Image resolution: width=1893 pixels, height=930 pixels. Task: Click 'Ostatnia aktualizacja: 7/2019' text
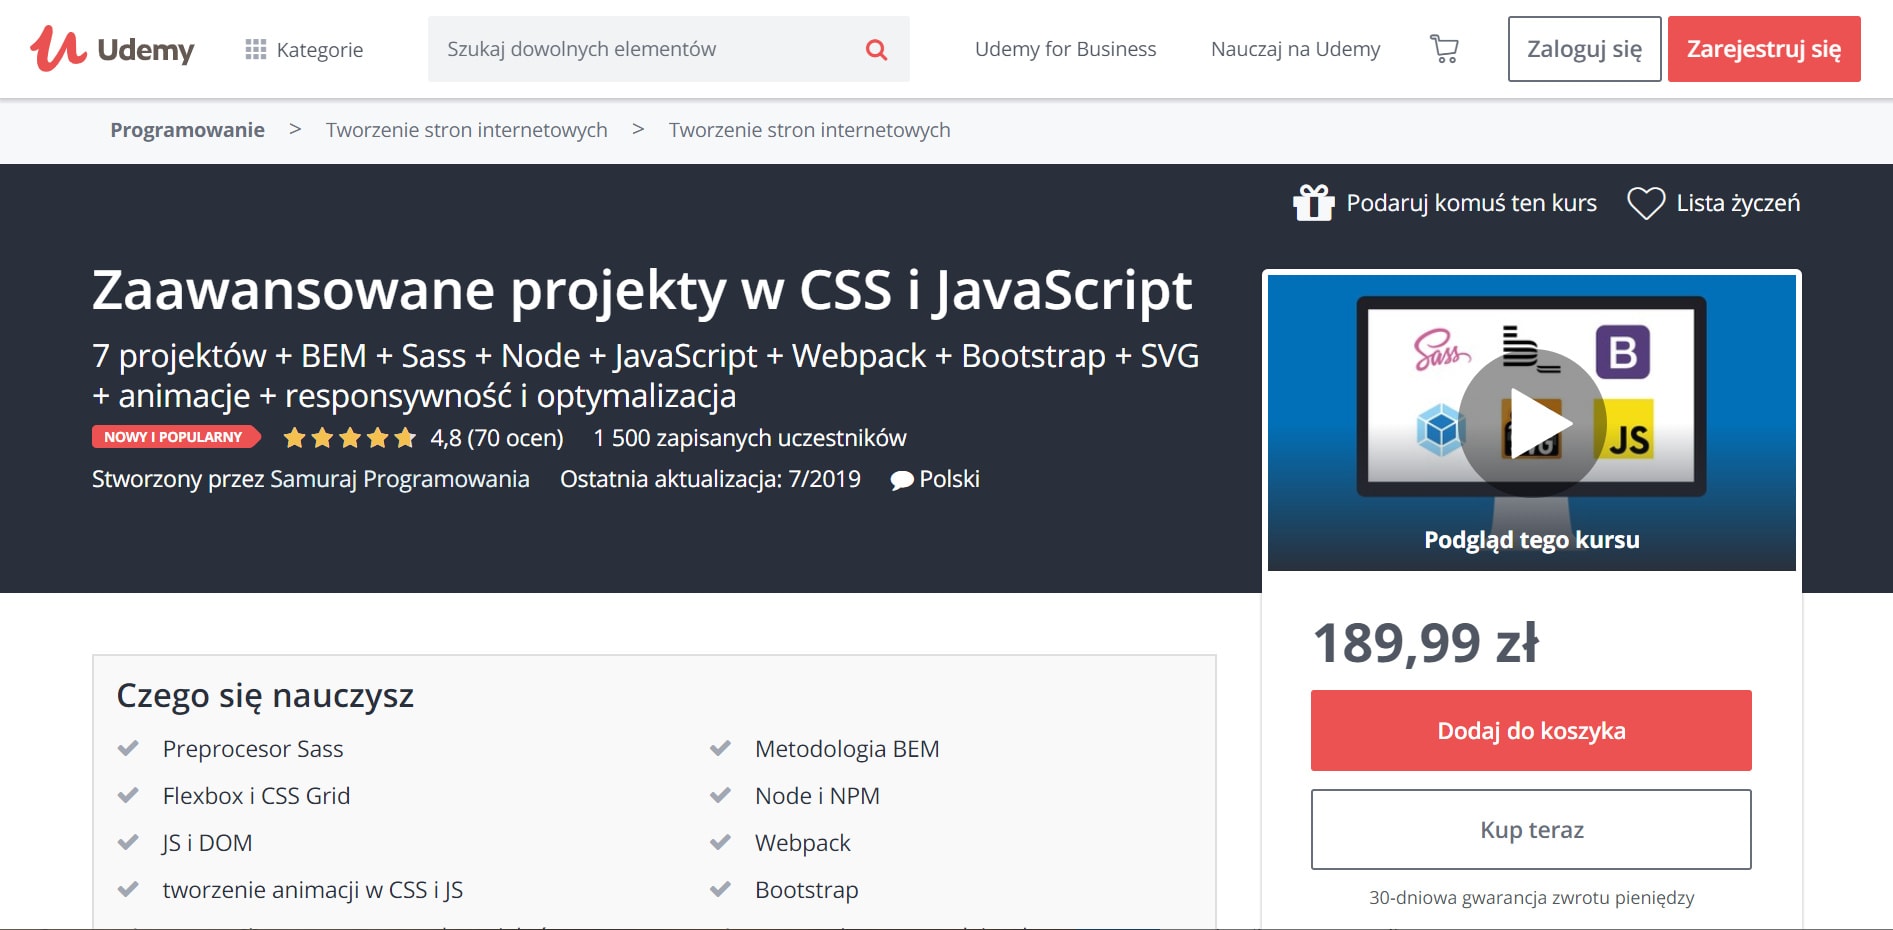tap(710, 479)
